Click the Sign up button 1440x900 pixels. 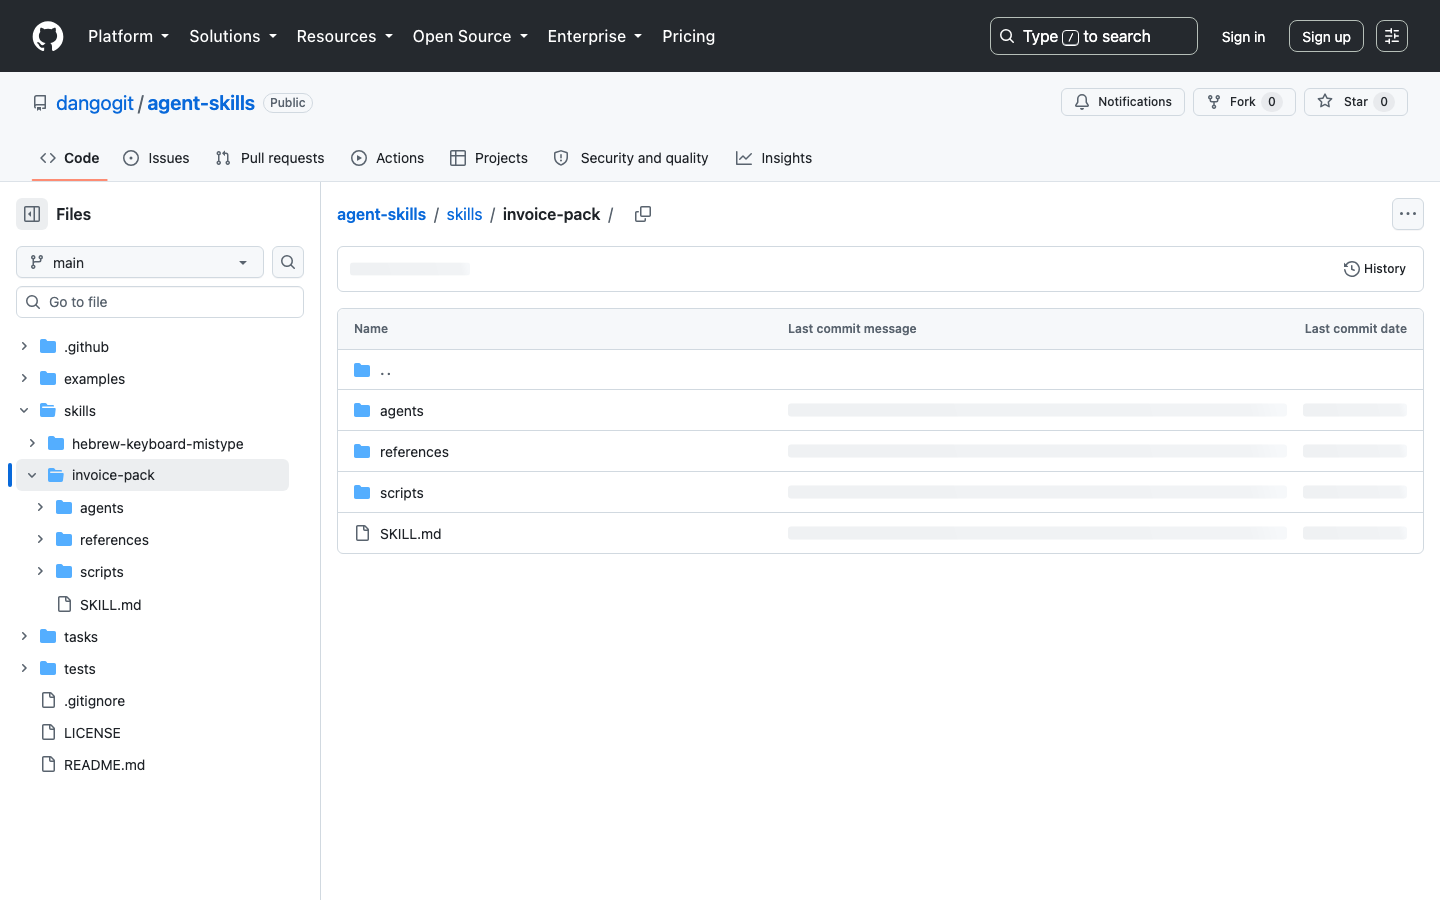(x=1326, y=37)
